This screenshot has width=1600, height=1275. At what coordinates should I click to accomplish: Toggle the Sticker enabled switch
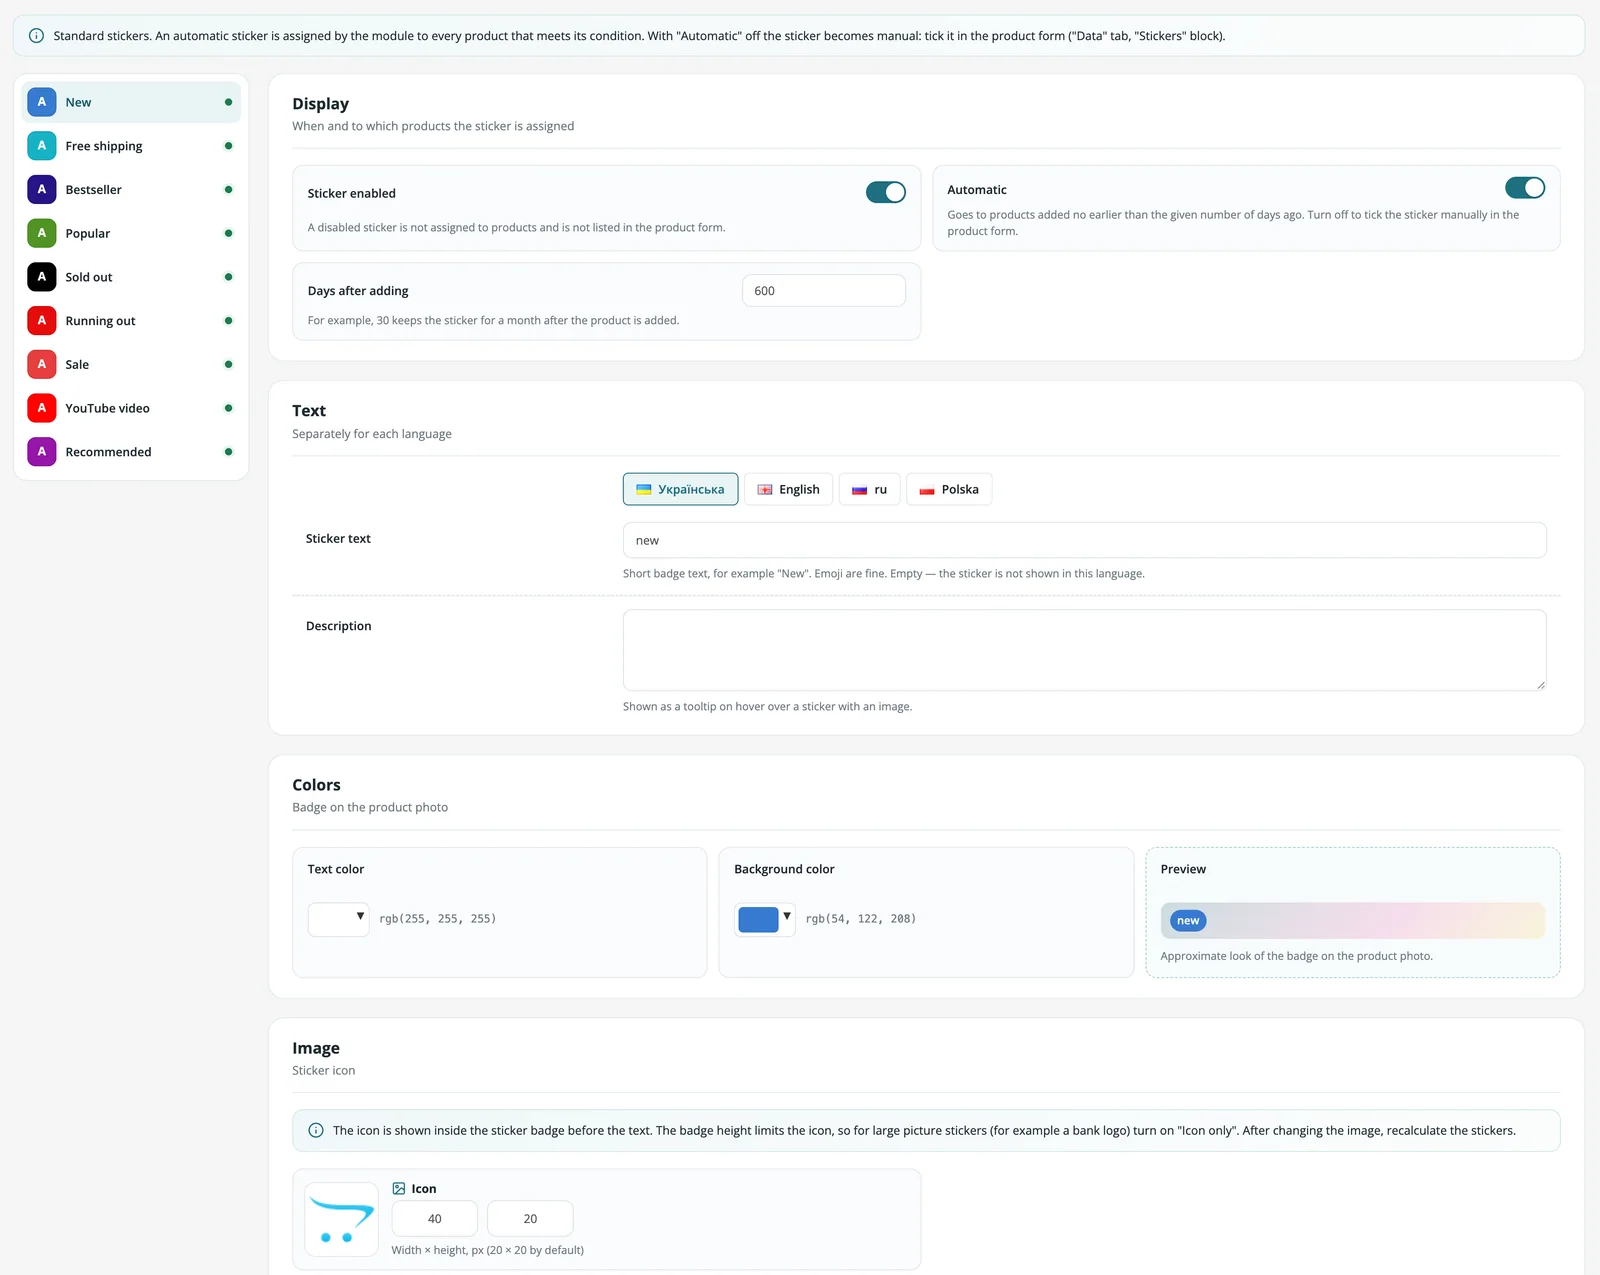(886, 192)
